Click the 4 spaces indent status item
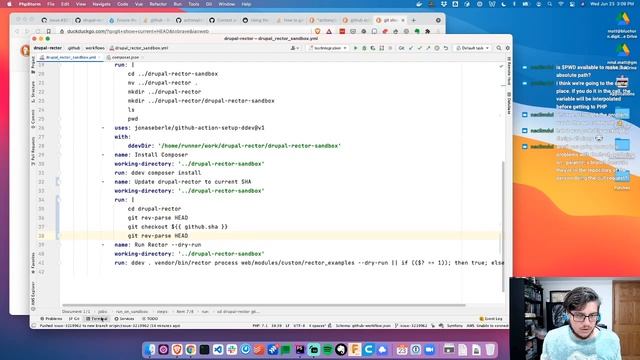This screenshot has width=640, height=360. pyautogui.click(x=318, y=326)
